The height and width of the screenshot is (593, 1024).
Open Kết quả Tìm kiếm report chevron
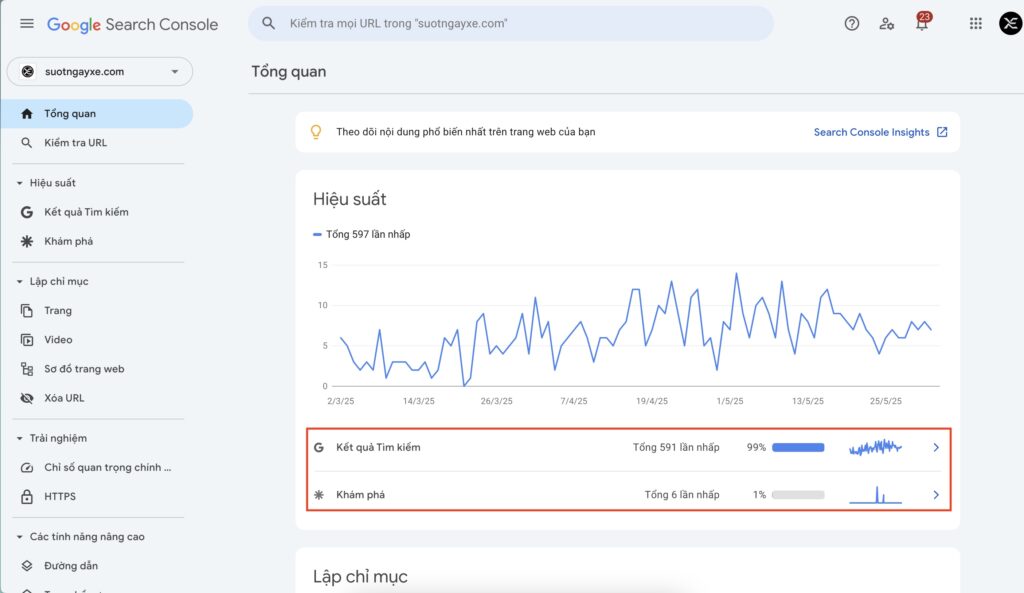coord(936,447)
